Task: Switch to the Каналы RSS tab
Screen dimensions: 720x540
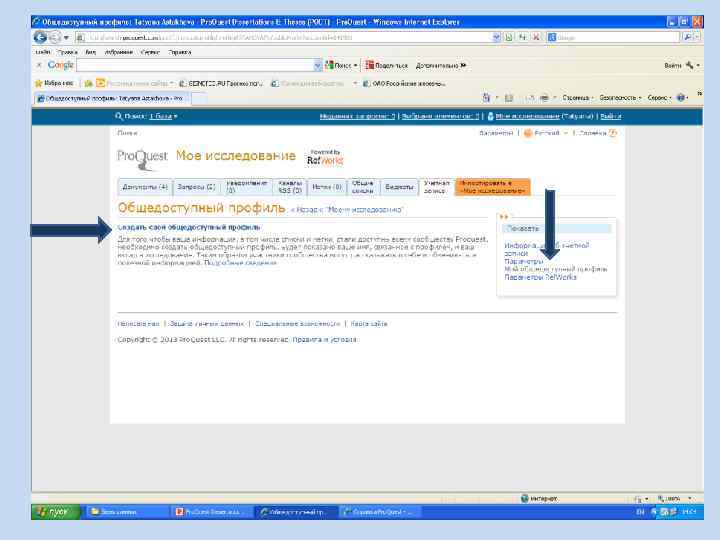Action: click(290, 187)
